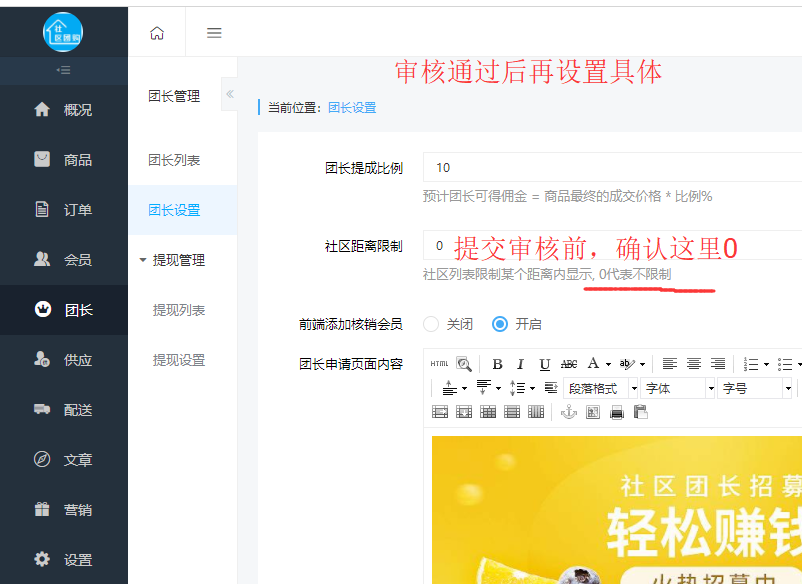Click the spacing-before-paragraph icon
This screenshot has width=802, height=584.
point(450,388)
